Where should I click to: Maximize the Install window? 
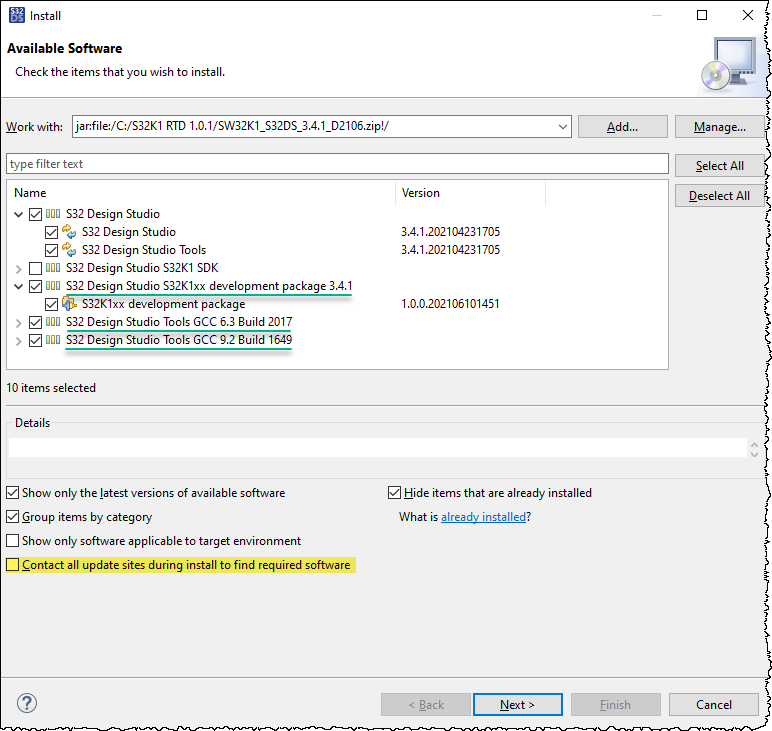point(702,15)
